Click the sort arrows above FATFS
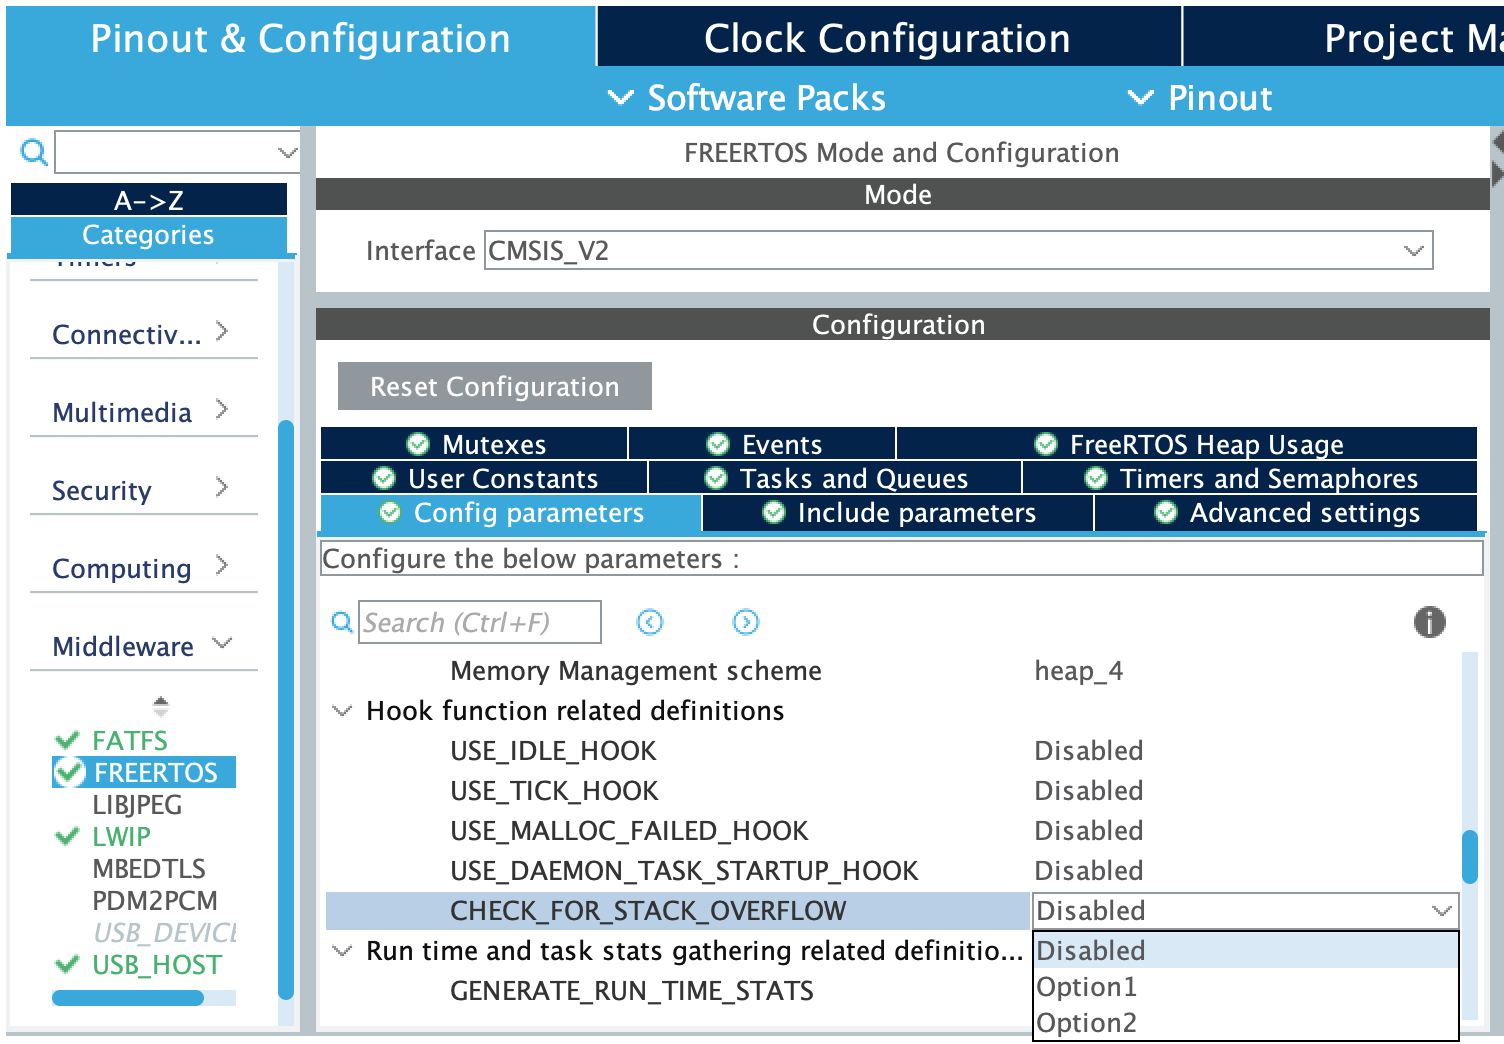Image resolution: width=1504 pixels, height=1044 pixels. tap(161, 707)
